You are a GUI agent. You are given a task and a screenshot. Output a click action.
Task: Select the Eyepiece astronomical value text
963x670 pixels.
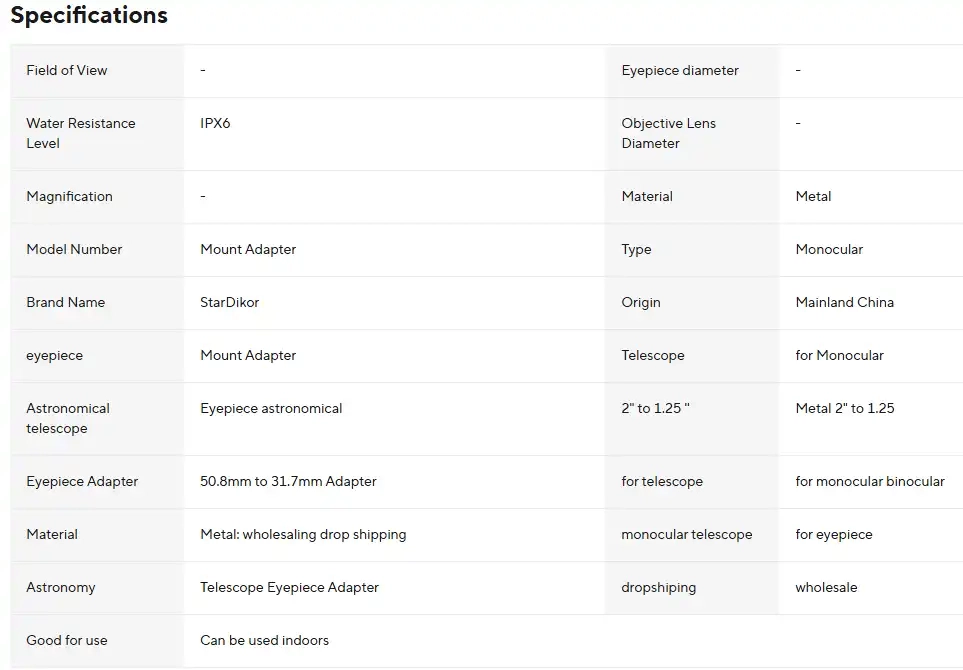pyautogui.click(x=271, y=408)
